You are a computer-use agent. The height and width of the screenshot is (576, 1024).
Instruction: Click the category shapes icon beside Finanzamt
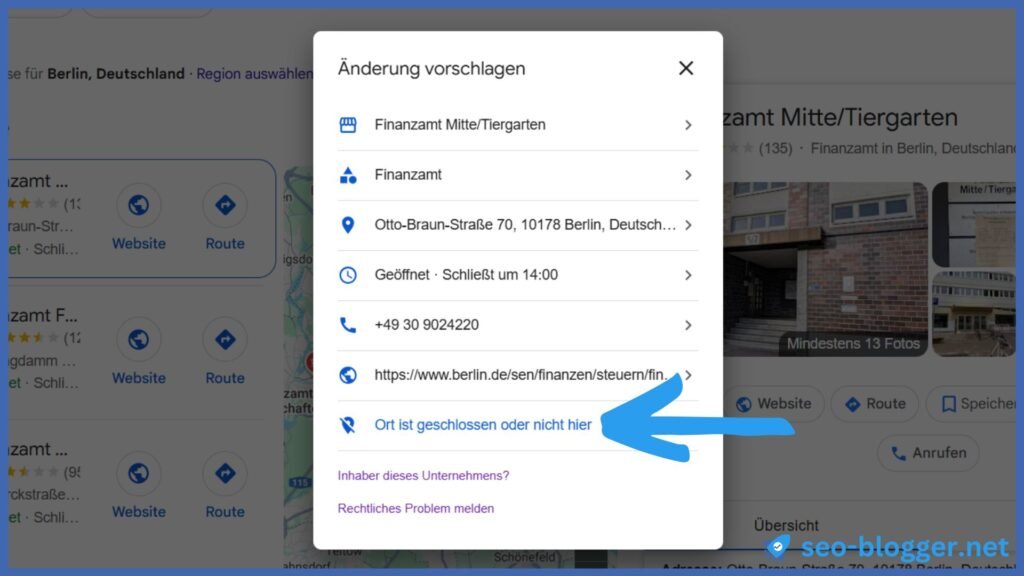[x=348, y=175]
